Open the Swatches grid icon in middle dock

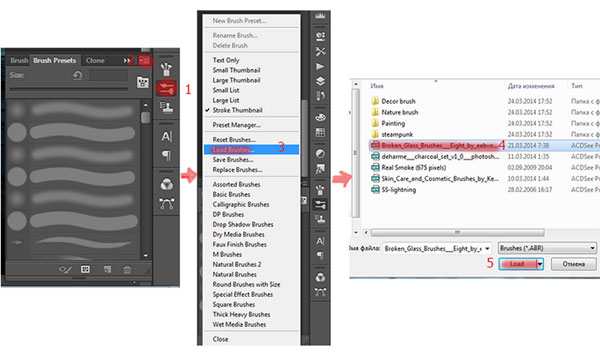[x=320, y=132]
